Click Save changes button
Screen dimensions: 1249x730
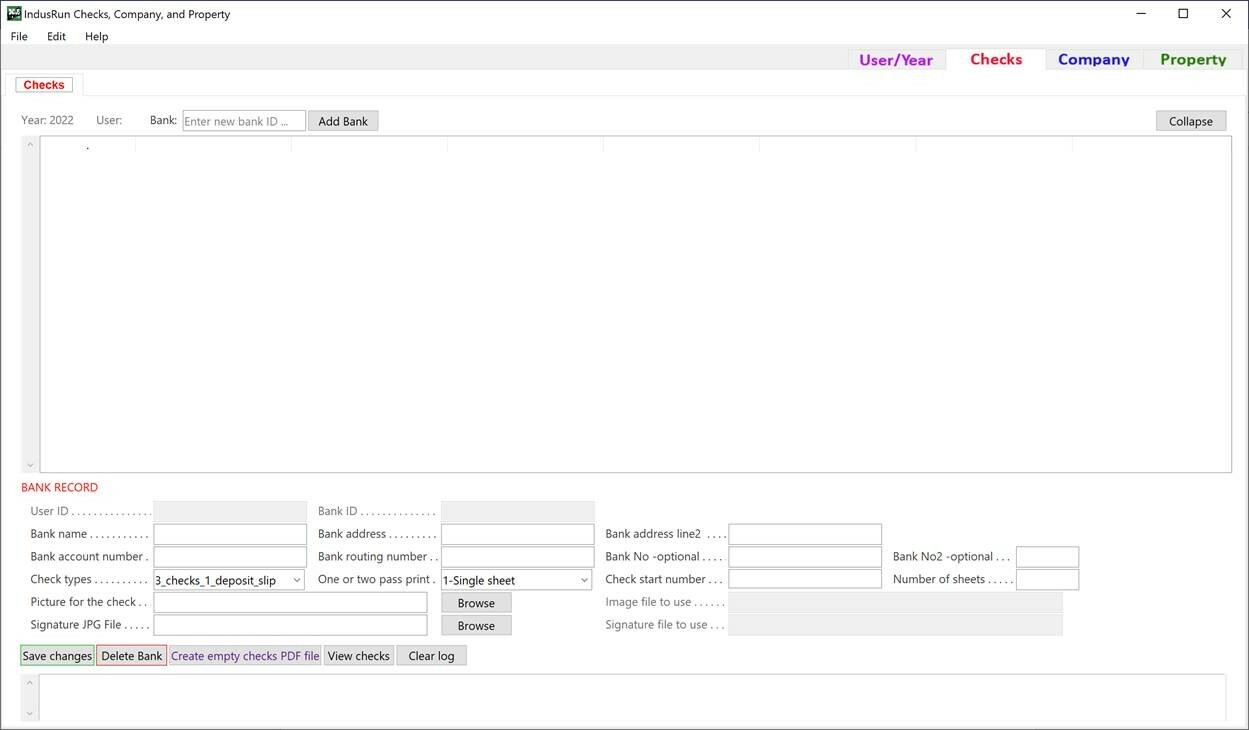pos(57,656)
